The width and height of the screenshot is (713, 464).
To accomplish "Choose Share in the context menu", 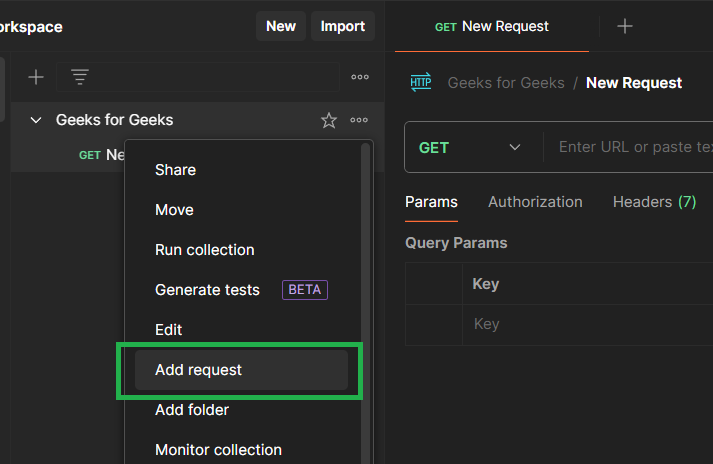I will (175, 170).
